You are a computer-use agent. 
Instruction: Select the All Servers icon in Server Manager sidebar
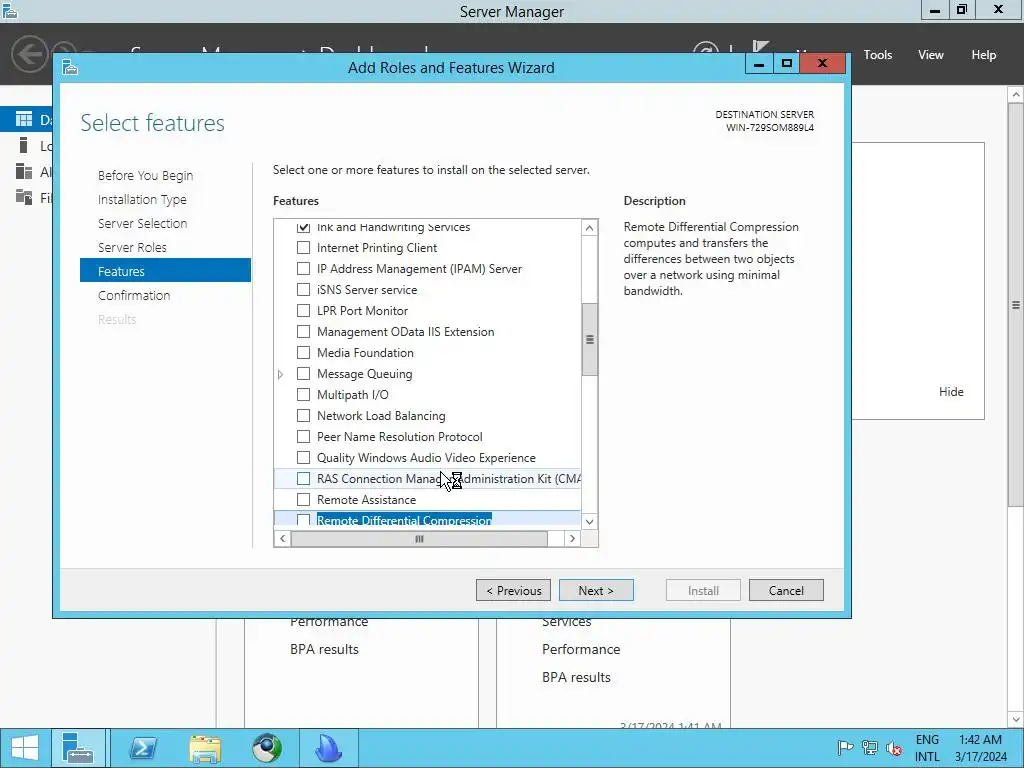24,171
